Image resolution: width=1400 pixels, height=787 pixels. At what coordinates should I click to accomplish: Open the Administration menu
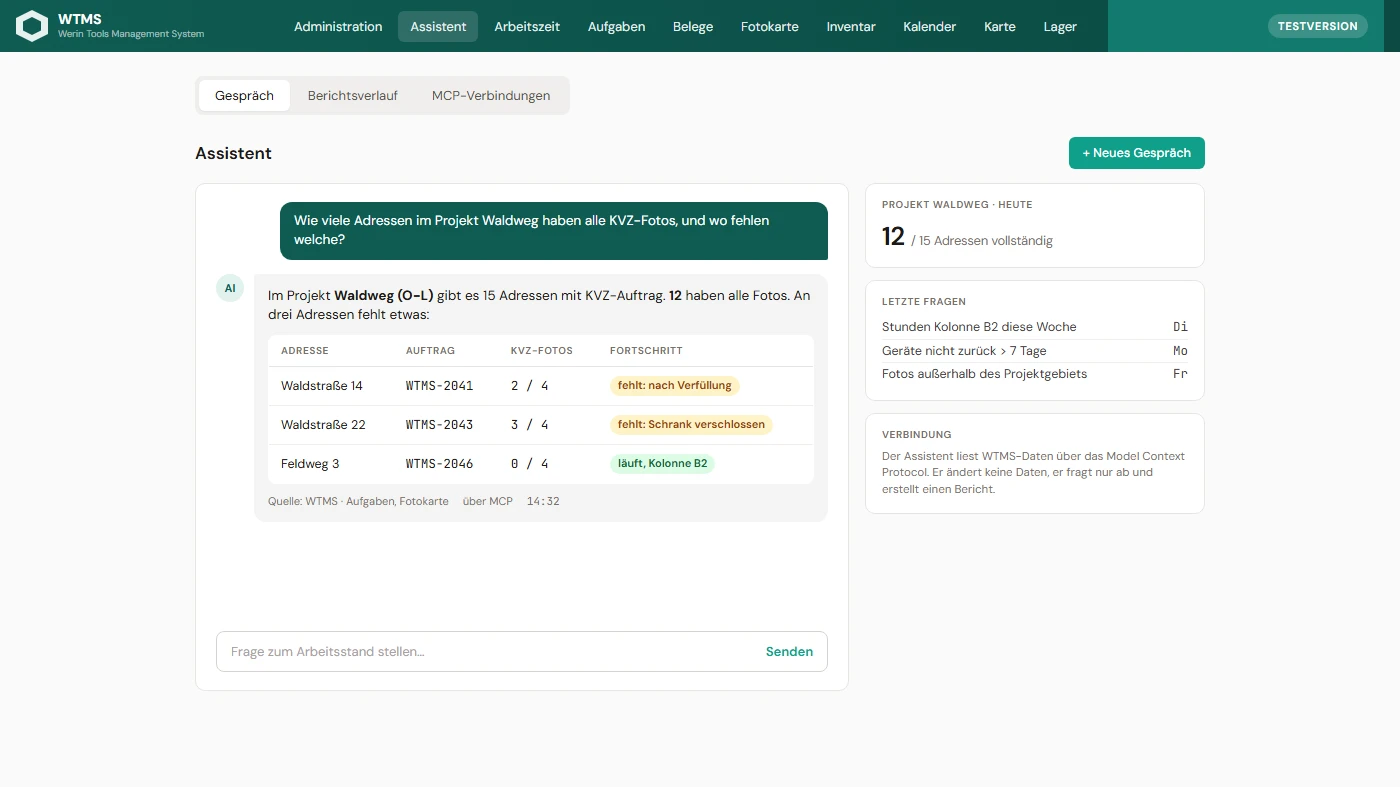(x=338, y=27)
